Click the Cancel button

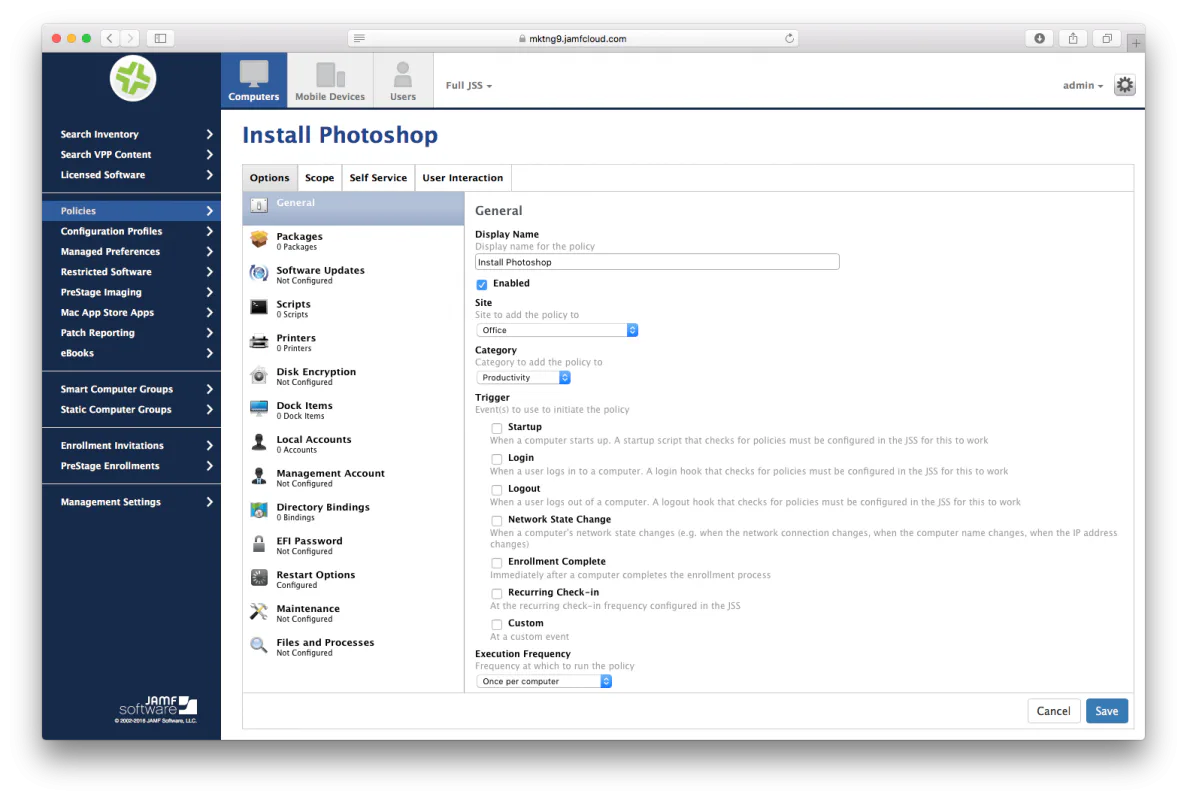pos(1053,711)
